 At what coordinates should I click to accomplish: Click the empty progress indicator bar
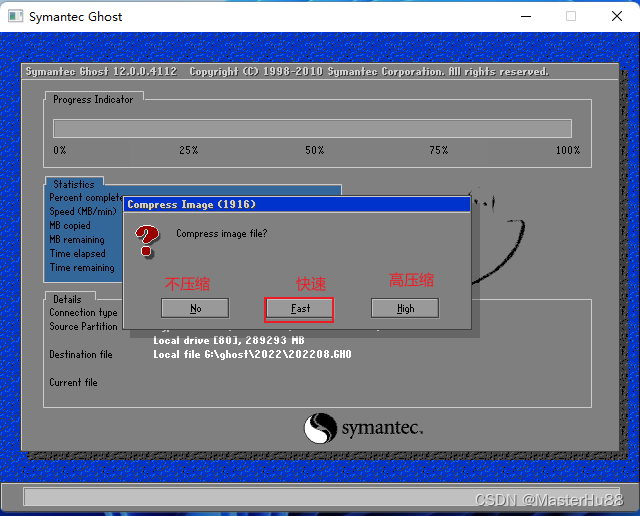pos(312,129)
